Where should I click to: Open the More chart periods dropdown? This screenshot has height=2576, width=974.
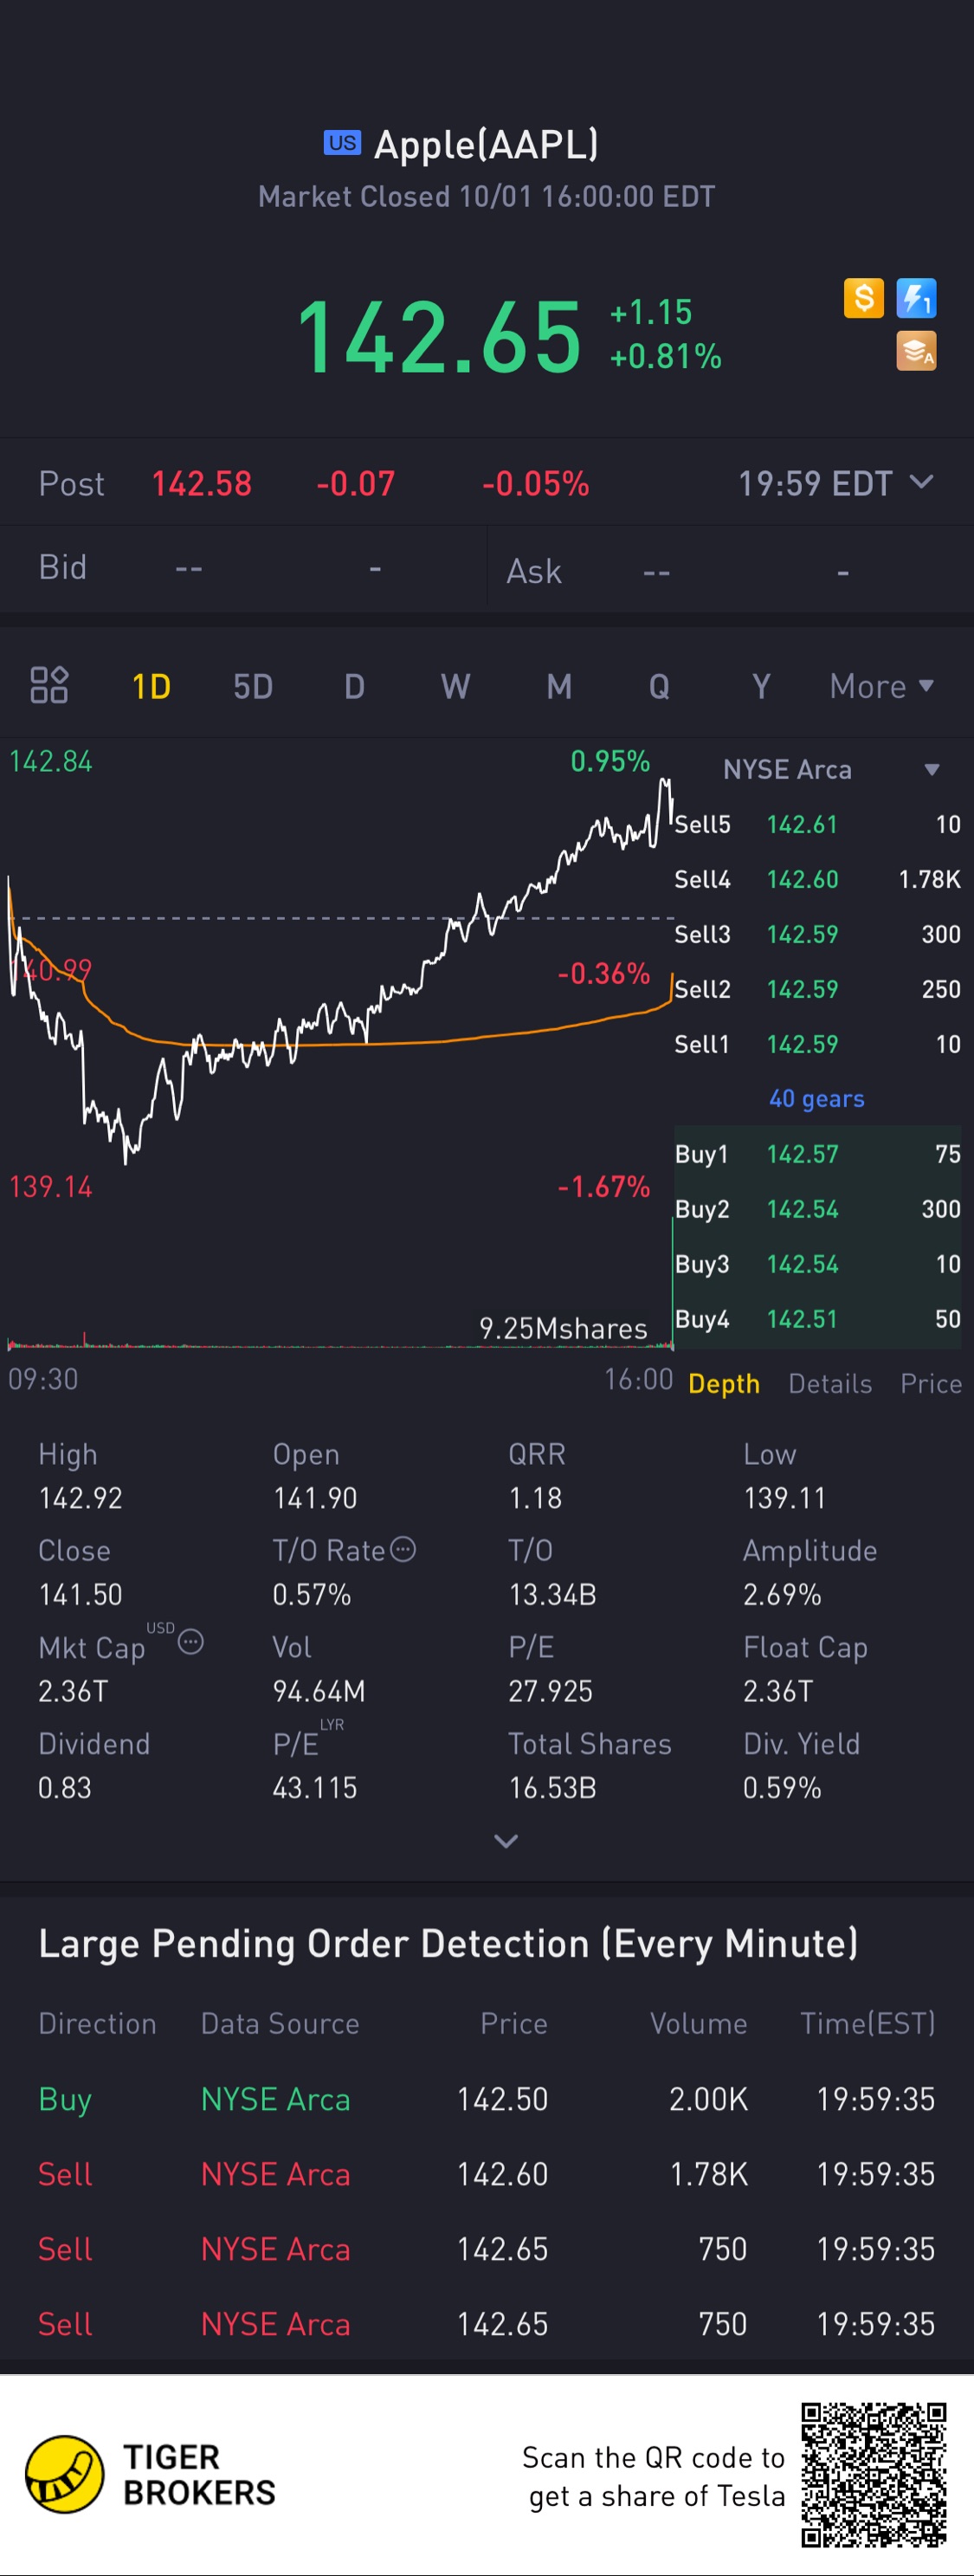(881, 686)
